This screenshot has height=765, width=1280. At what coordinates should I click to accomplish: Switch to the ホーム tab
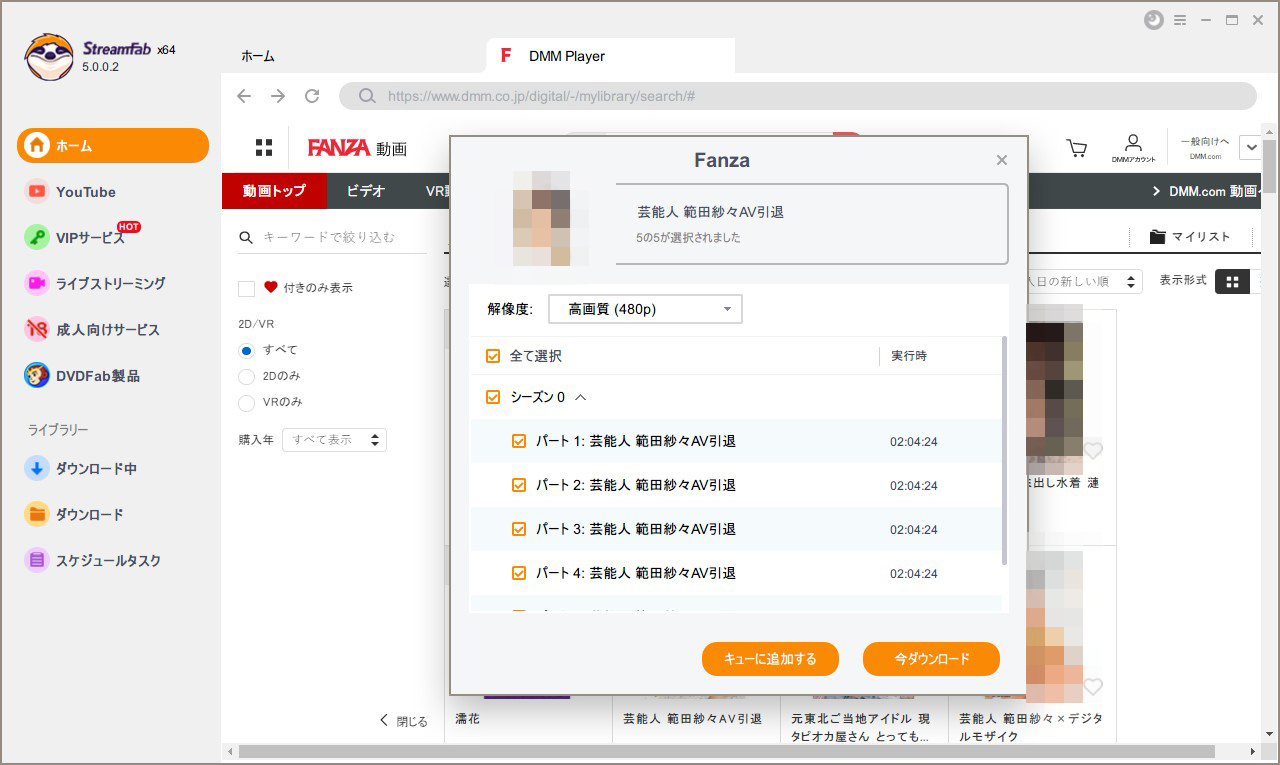click(x=257, y=56)
